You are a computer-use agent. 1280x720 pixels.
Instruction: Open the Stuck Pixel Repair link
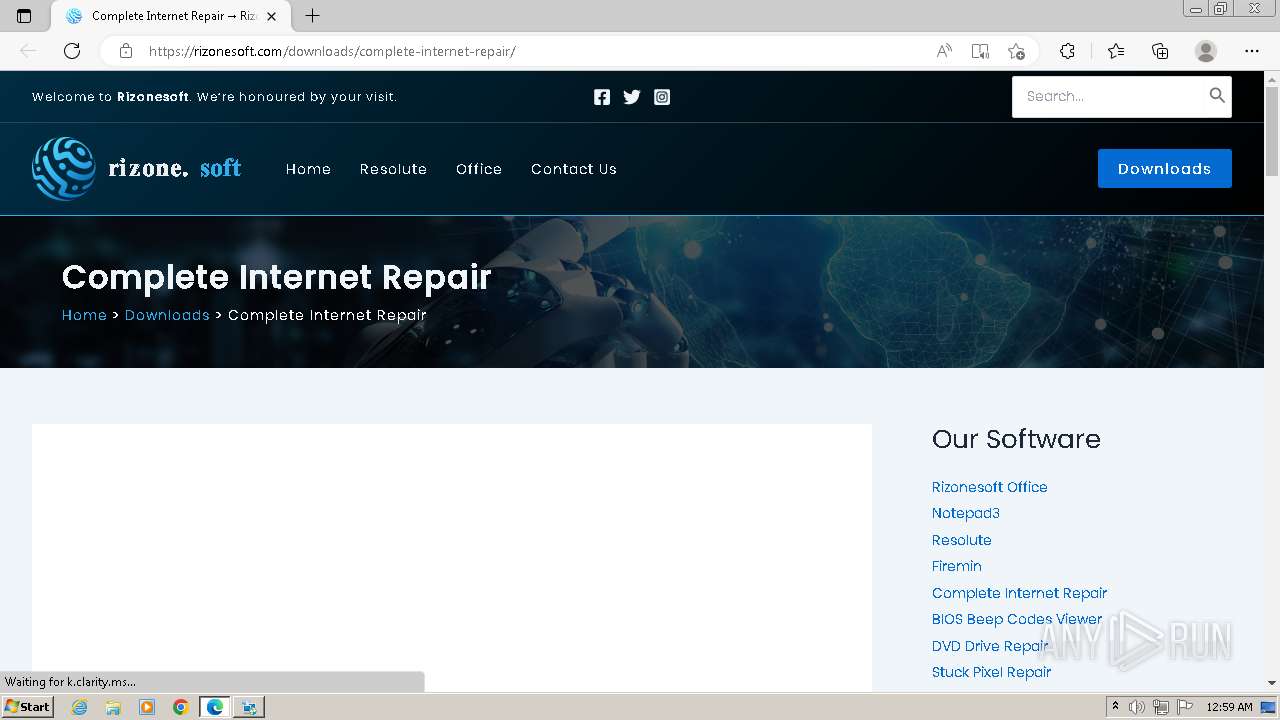pos(991,672)
